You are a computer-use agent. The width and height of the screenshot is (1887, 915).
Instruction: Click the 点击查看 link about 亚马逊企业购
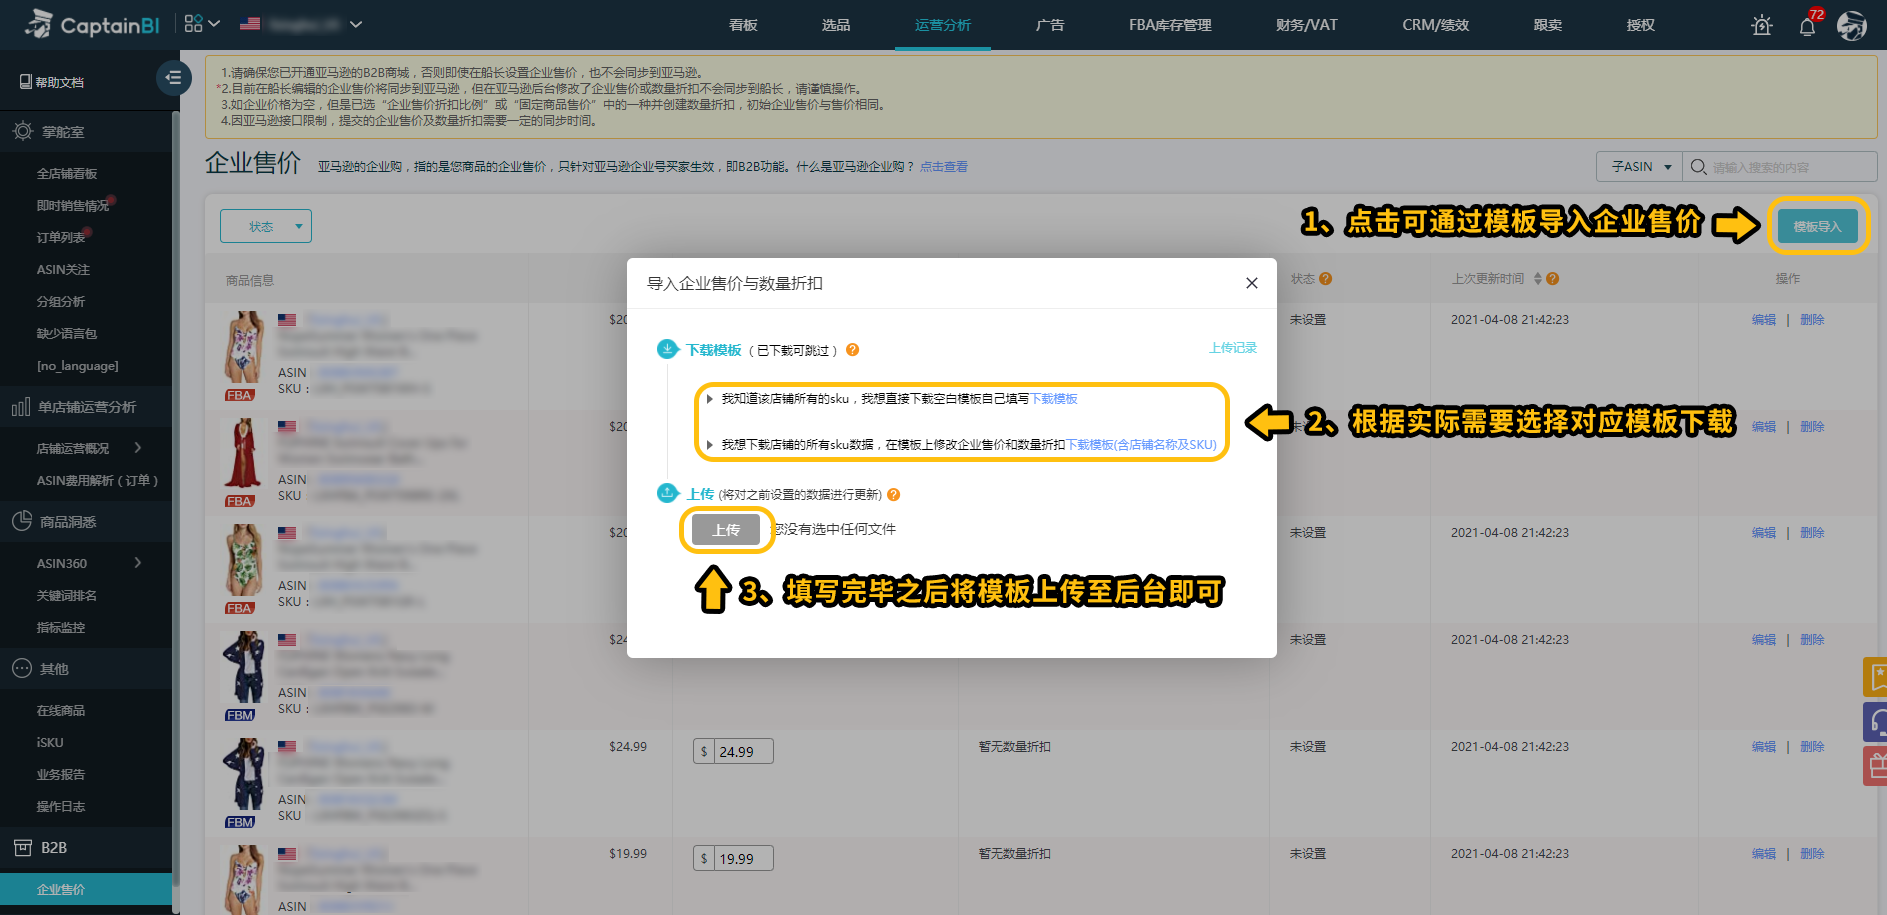pyautogui.click(x=944, y=167)
